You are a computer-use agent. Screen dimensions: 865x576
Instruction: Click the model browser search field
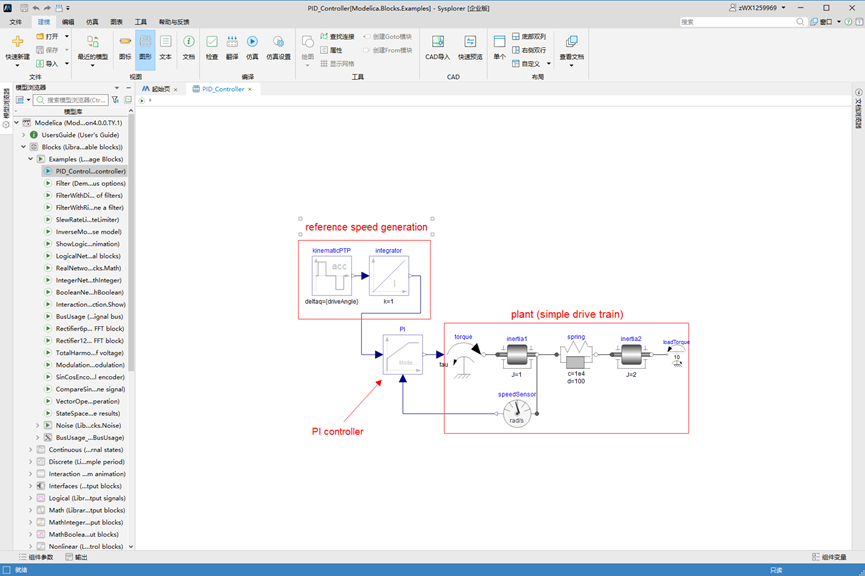[71, 100]
